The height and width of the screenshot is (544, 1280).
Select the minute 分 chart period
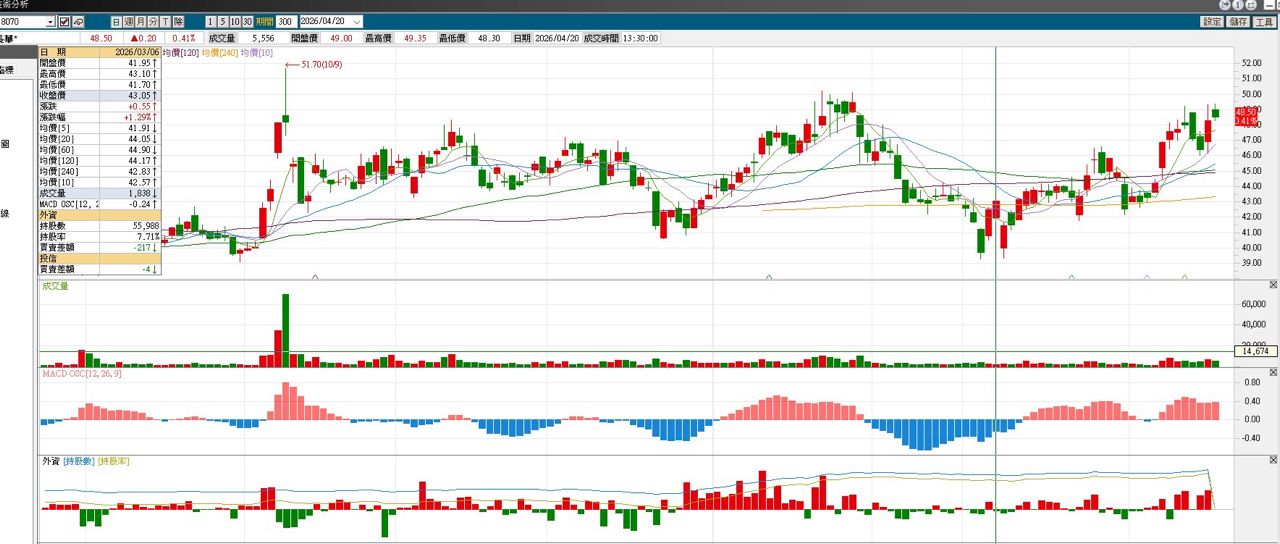coord(152,21)
